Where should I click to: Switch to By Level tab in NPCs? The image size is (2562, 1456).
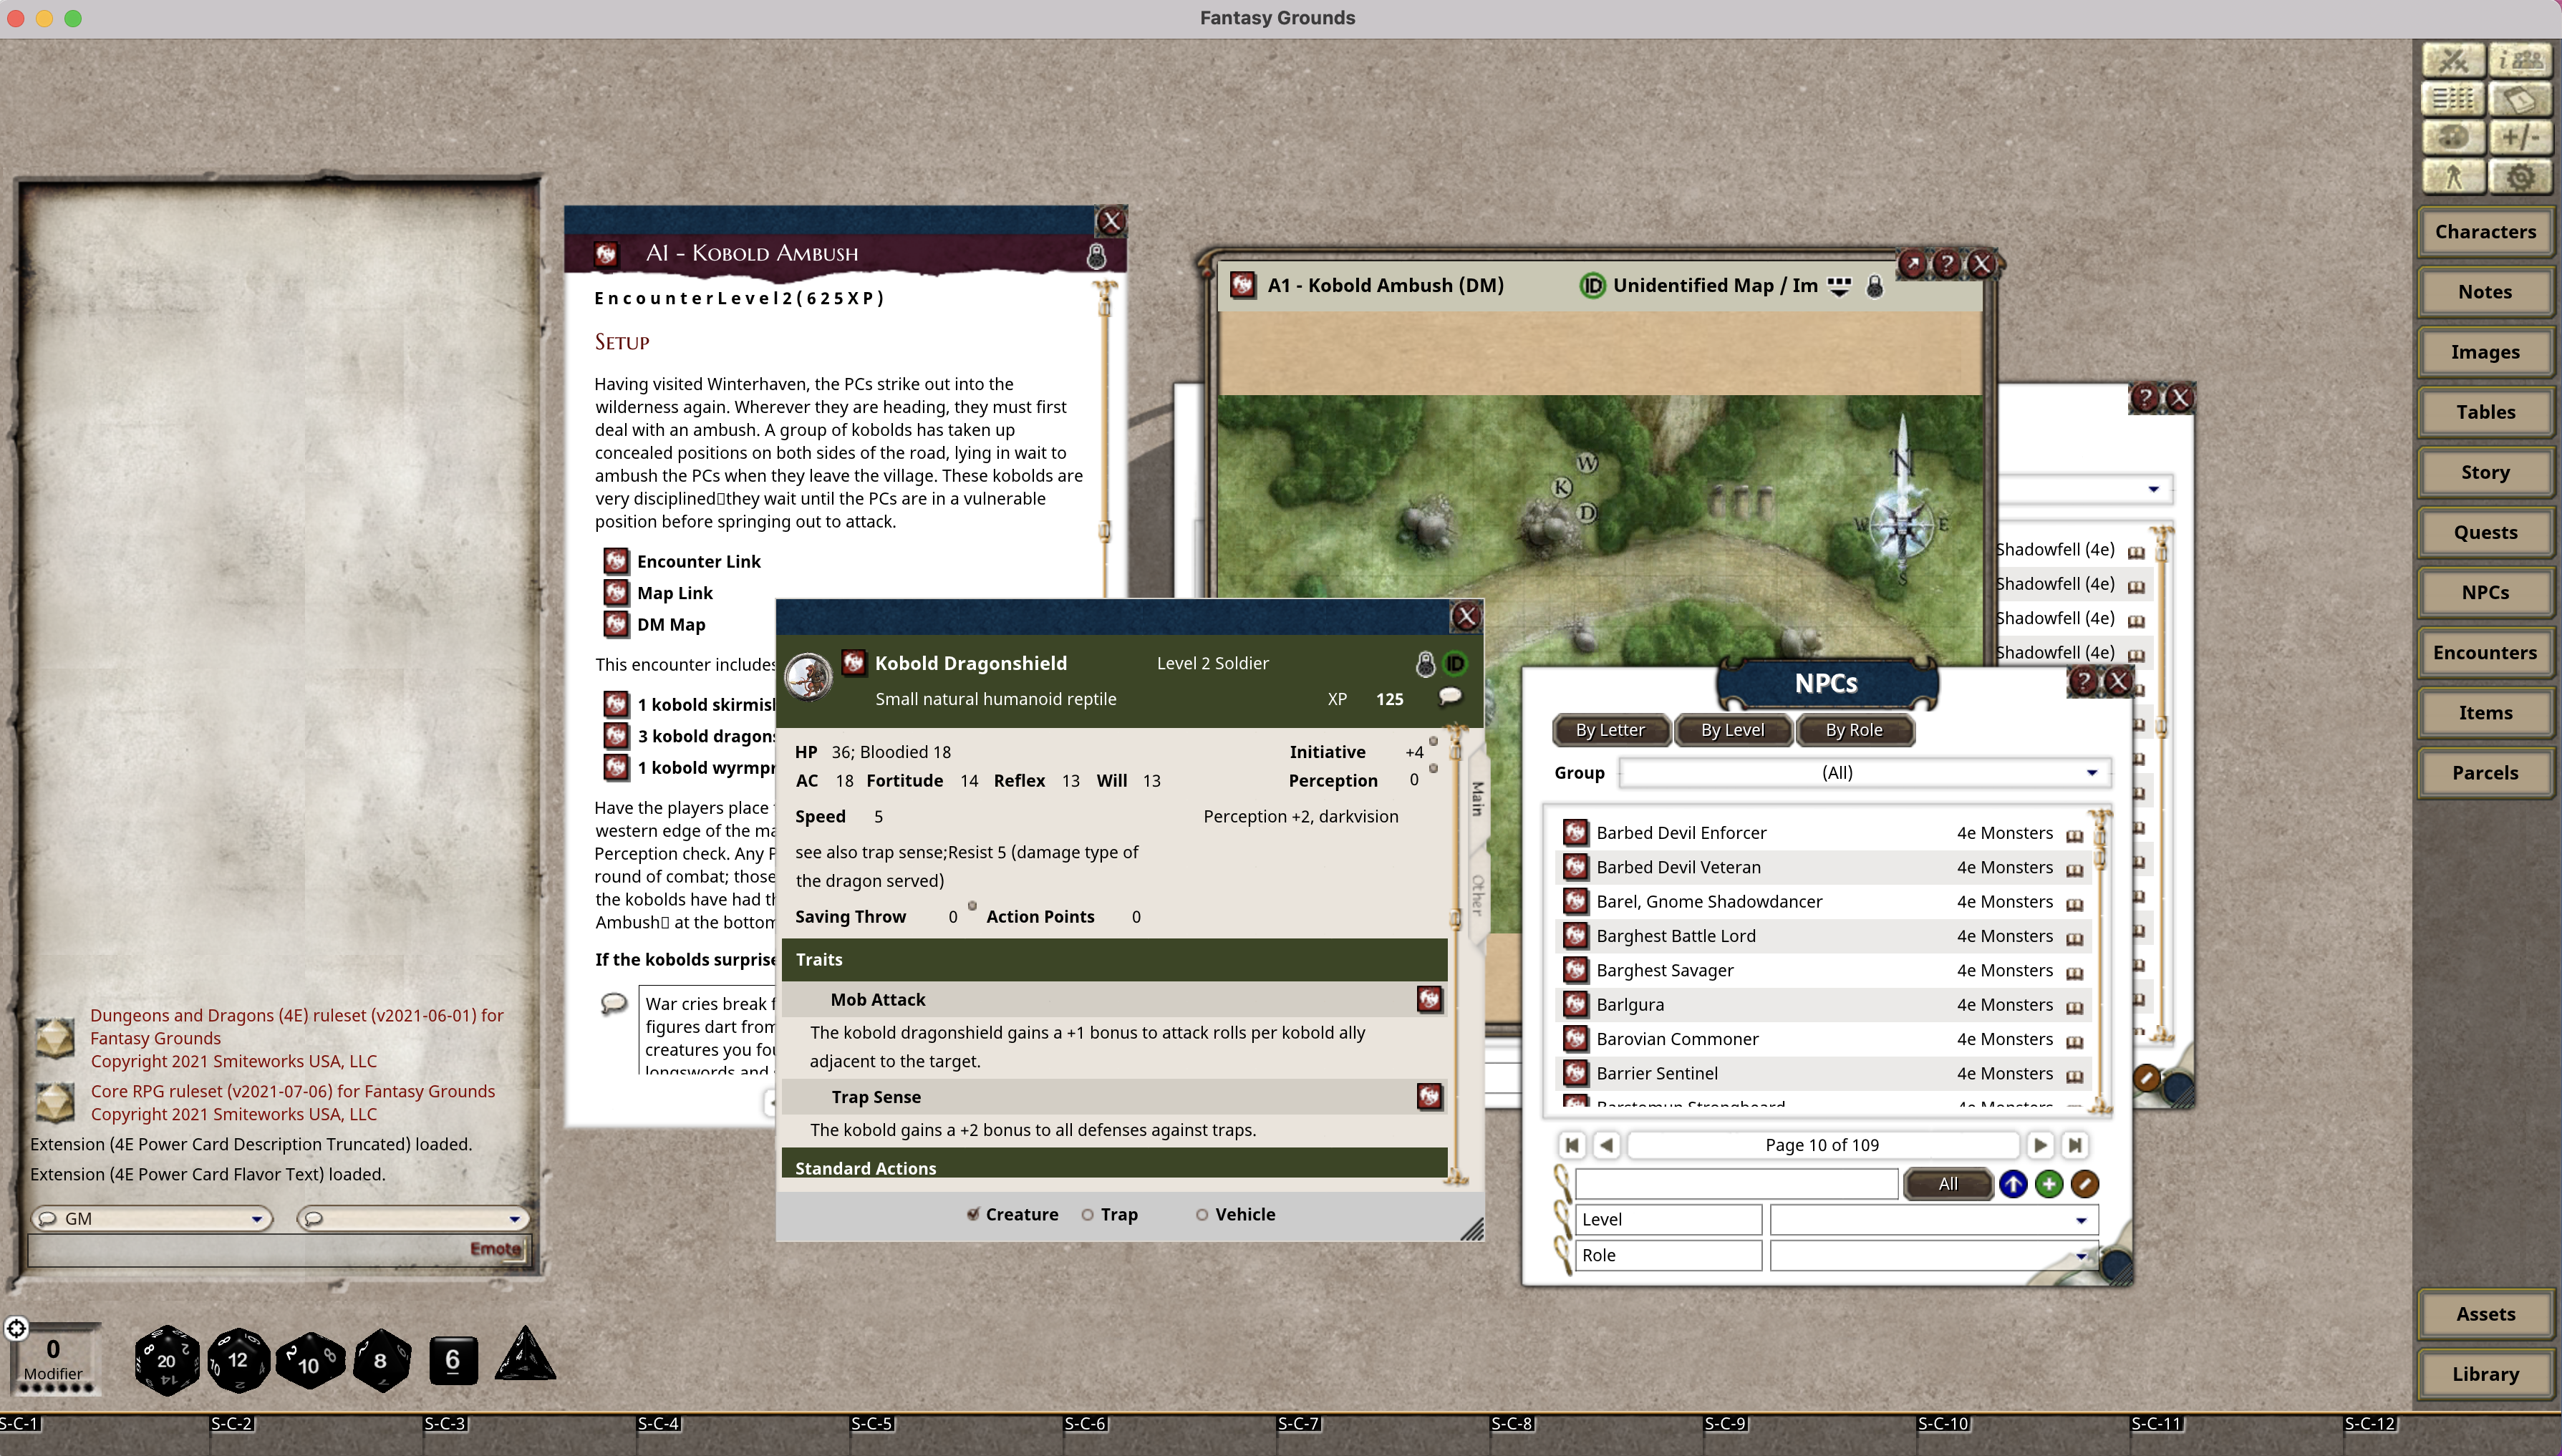pos(1733,730)
